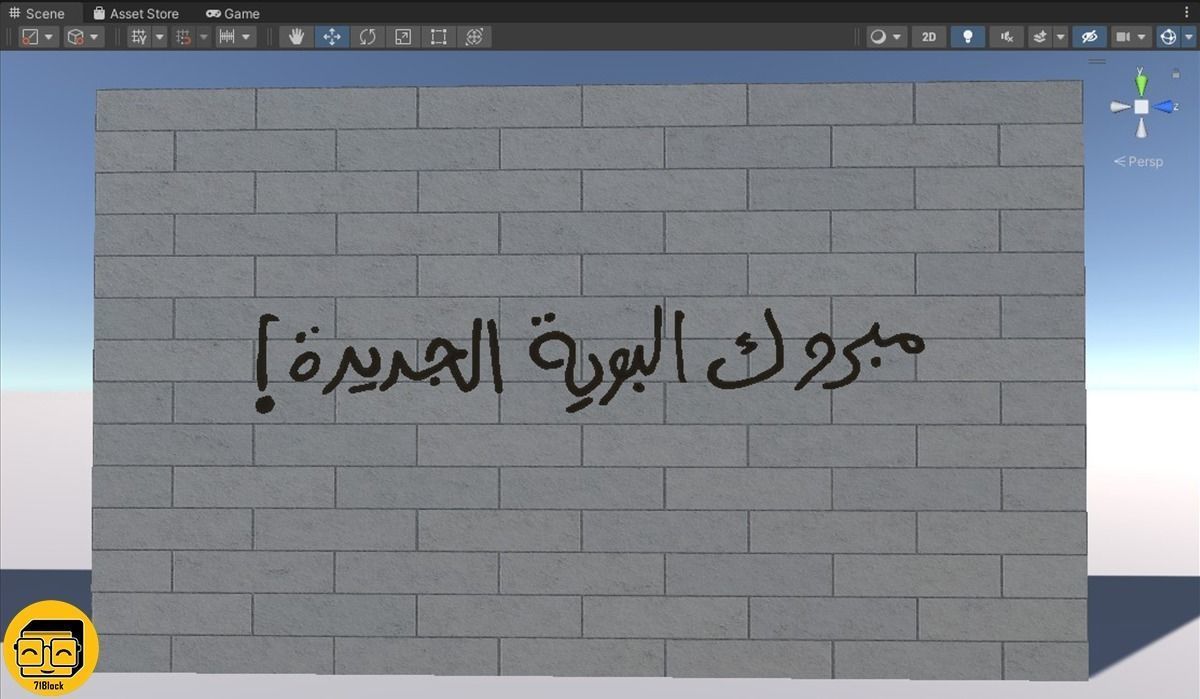Image resolution: width=1200 pixels, height=699 pixels.
Task: Expand the grid snapping dropdown arrow
Action: click(x=203, y=37)
